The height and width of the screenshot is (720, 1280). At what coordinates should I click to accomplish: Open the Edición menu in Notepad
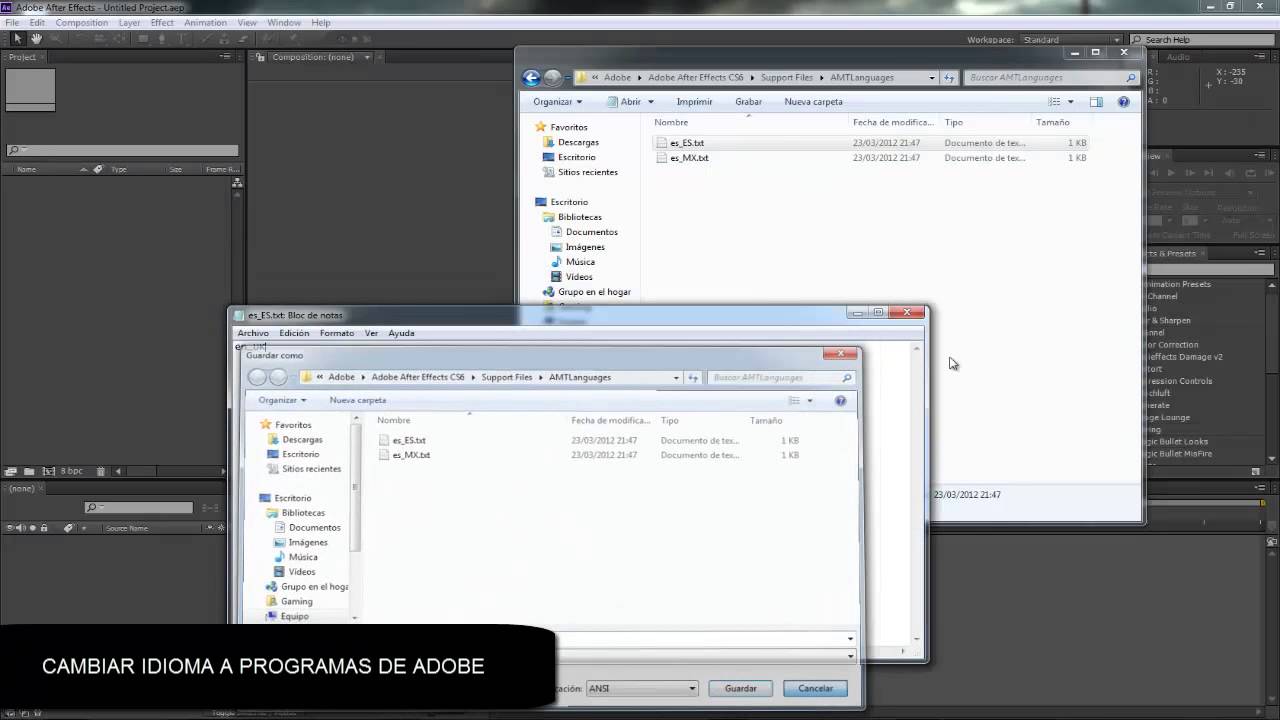tap(294, 333)
